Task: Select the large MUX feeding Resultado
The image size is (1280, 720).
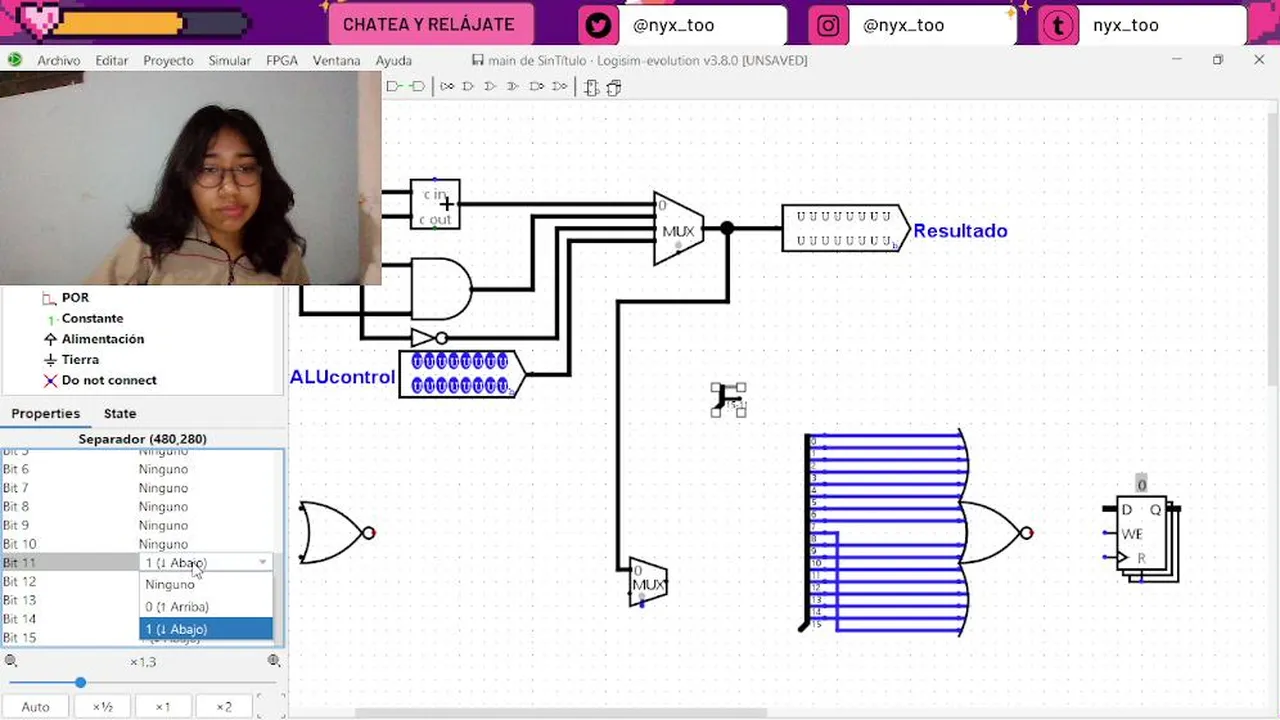Action: click(679, 229)
